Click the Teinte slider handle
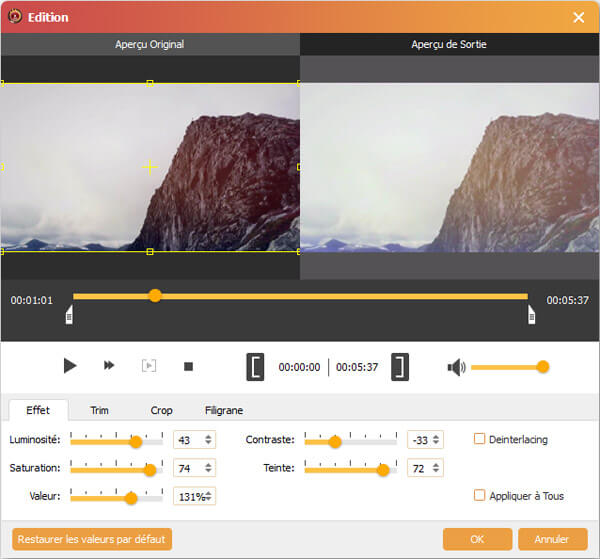Image resolution: width=600 pixels, height=559 pixels. coord(382,469)
